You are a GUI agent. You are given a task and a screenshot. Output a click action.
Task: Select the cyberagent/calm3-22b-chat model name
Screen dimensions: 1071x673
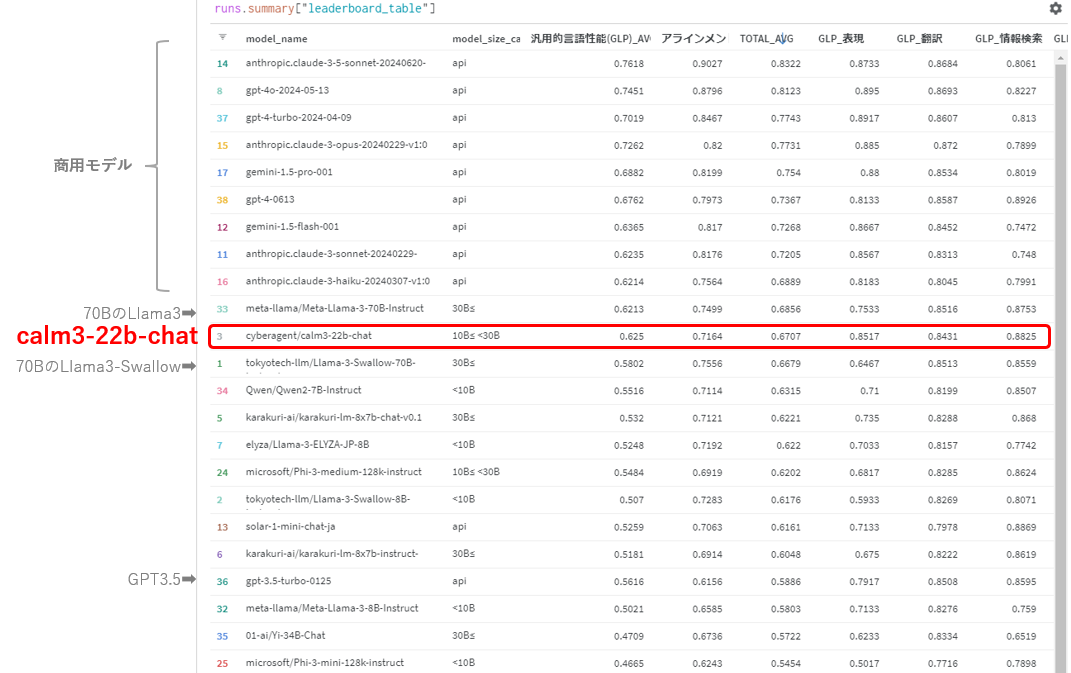(x=309, y=335)
